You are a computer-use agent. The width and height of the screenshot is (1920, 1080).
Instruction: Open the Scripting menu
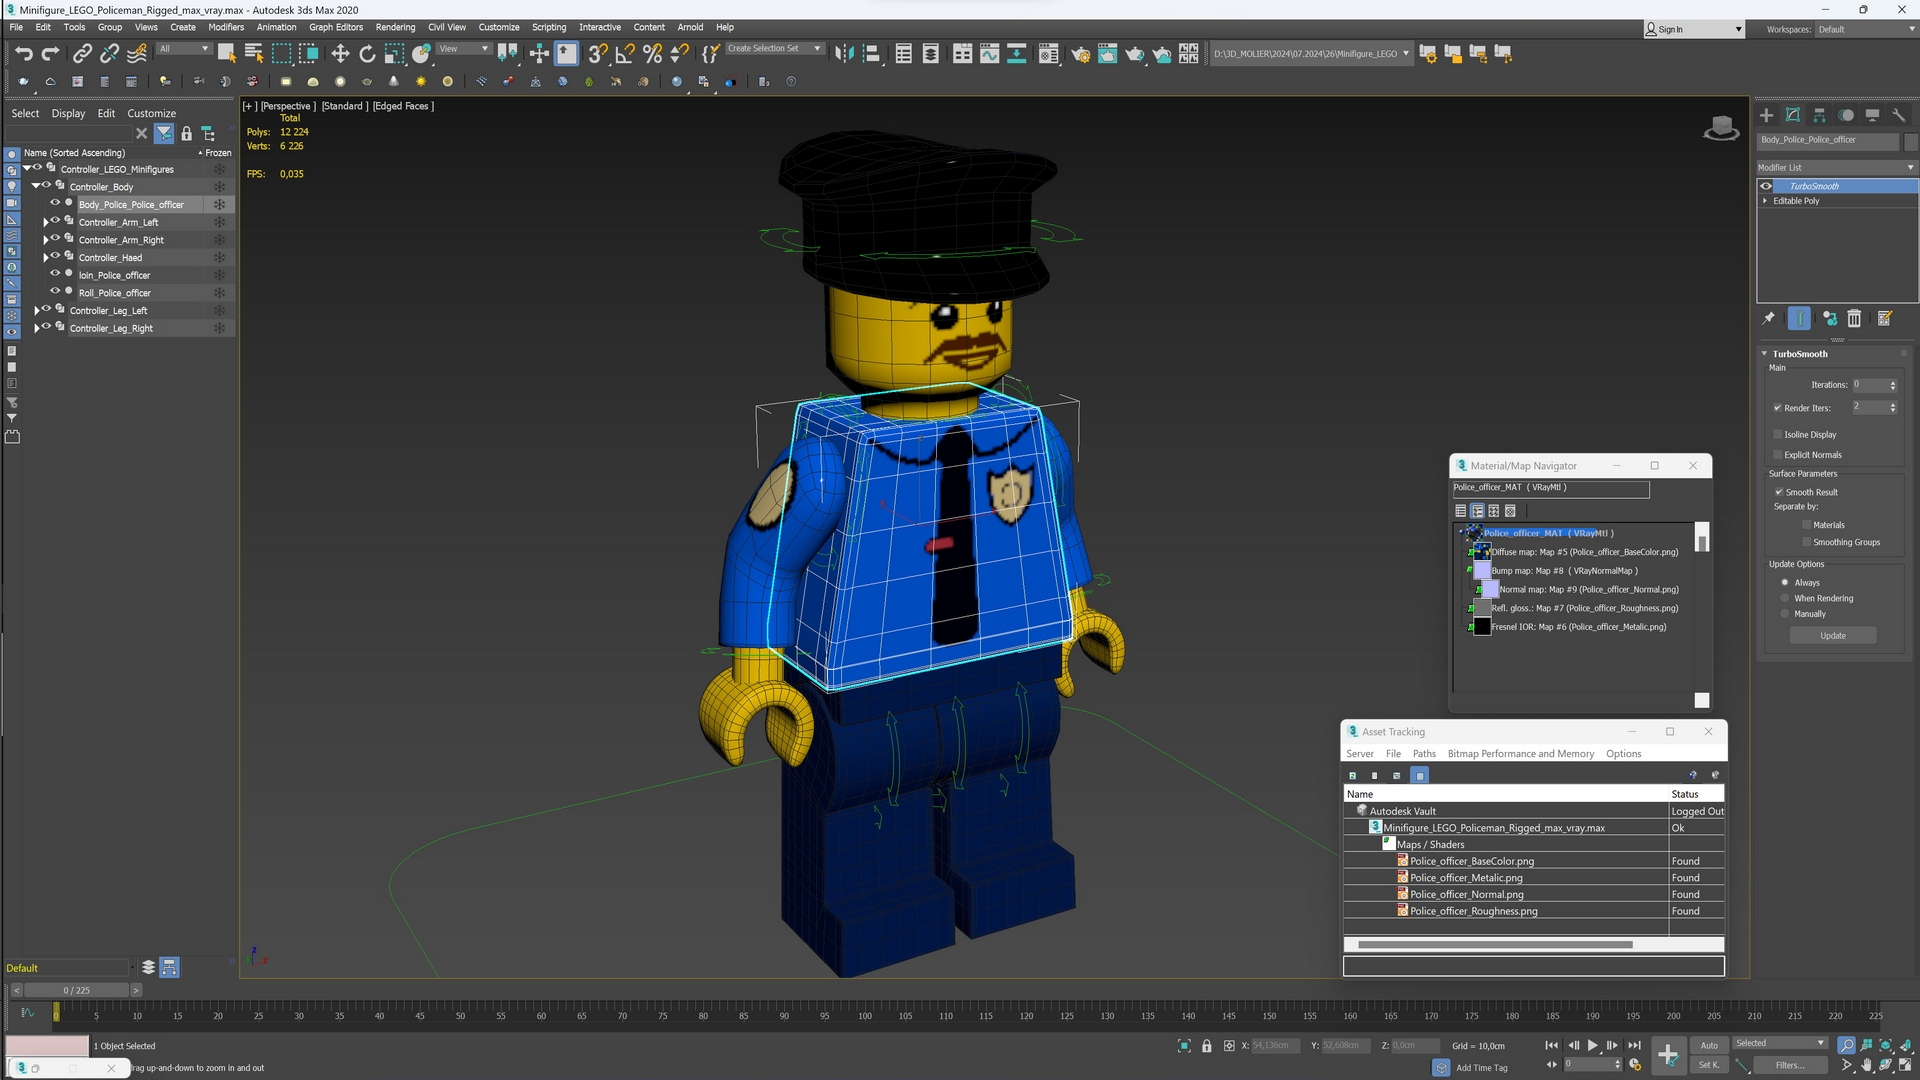click(548, 27)
